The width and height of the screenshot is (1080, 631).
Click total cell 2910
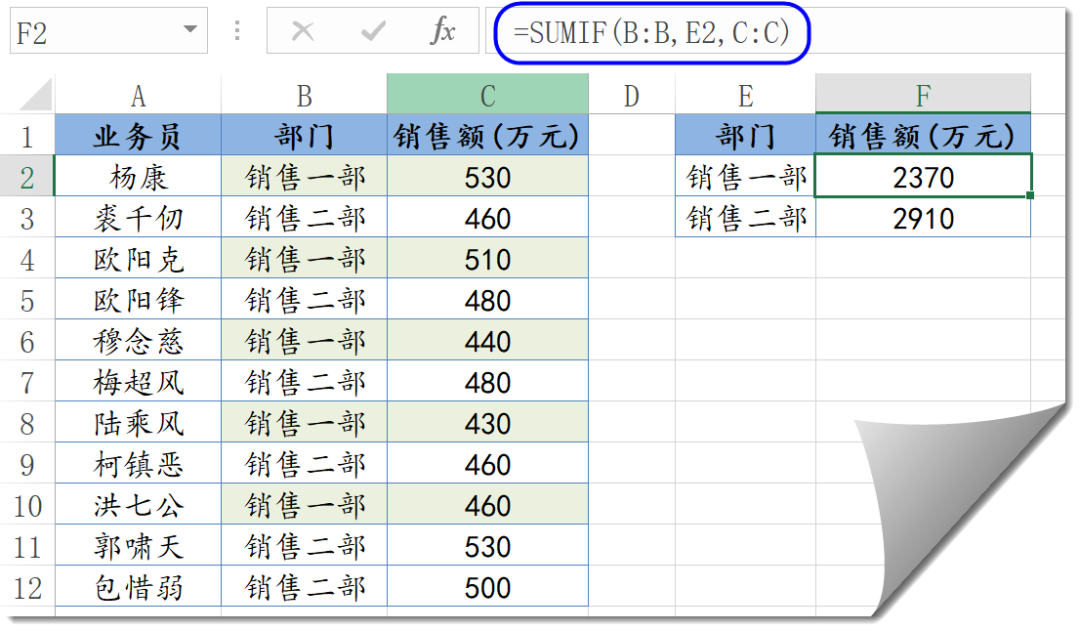tap(923, 218)
